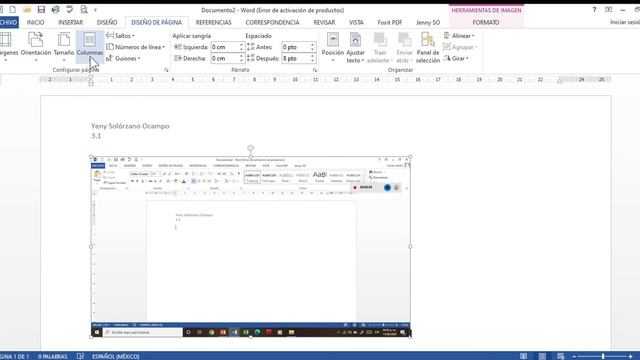Image resolution: width=640 pixels, height=360 pixels.
Task: Adjust the zoom slider in status bar
Action: tap(602, 357)
